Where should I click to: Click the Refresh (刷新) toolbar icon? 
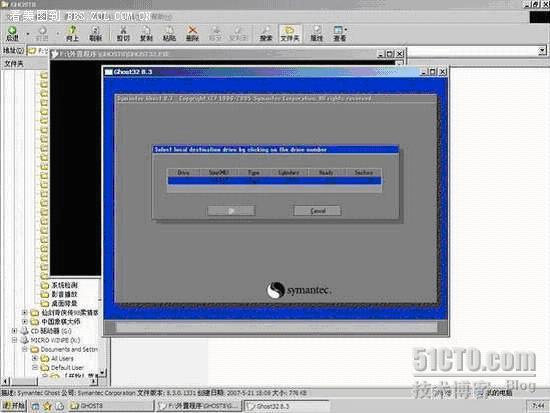pos(95,33)
